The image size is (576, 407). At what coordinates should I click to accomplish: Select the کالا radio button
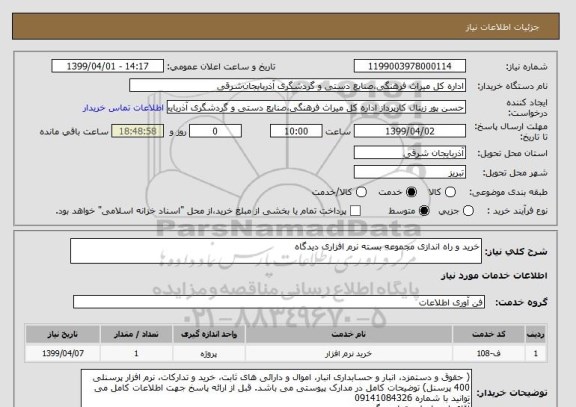[450, 192]
